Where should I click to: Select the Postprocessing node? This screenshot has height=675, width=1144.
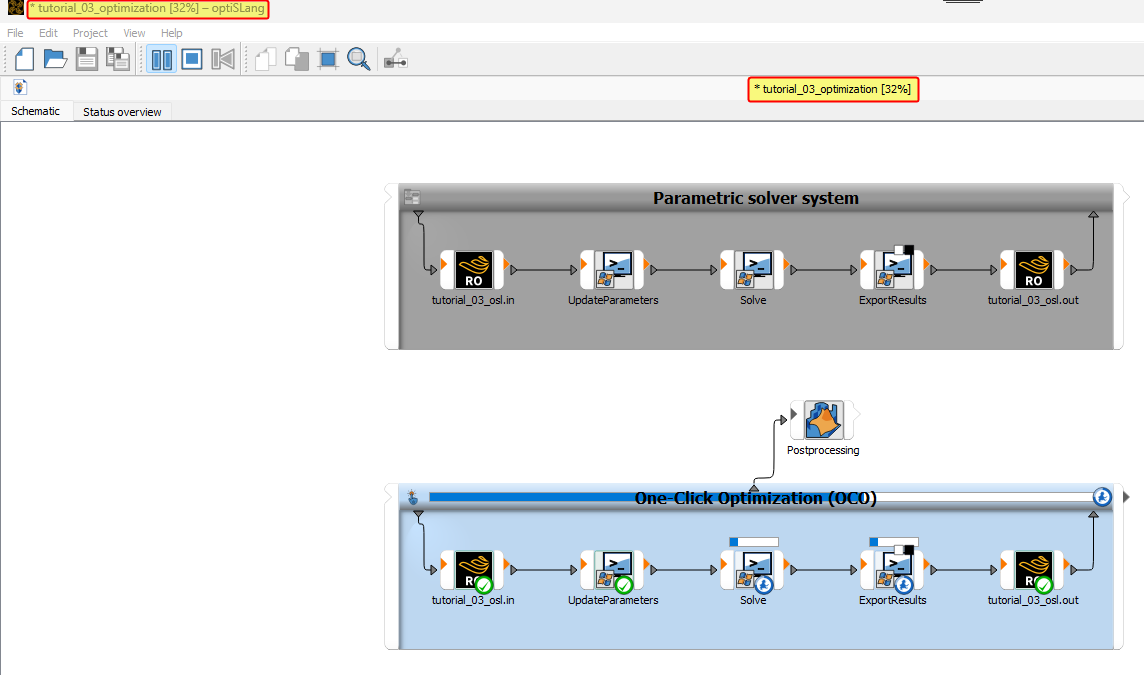[x=824, y=420]
